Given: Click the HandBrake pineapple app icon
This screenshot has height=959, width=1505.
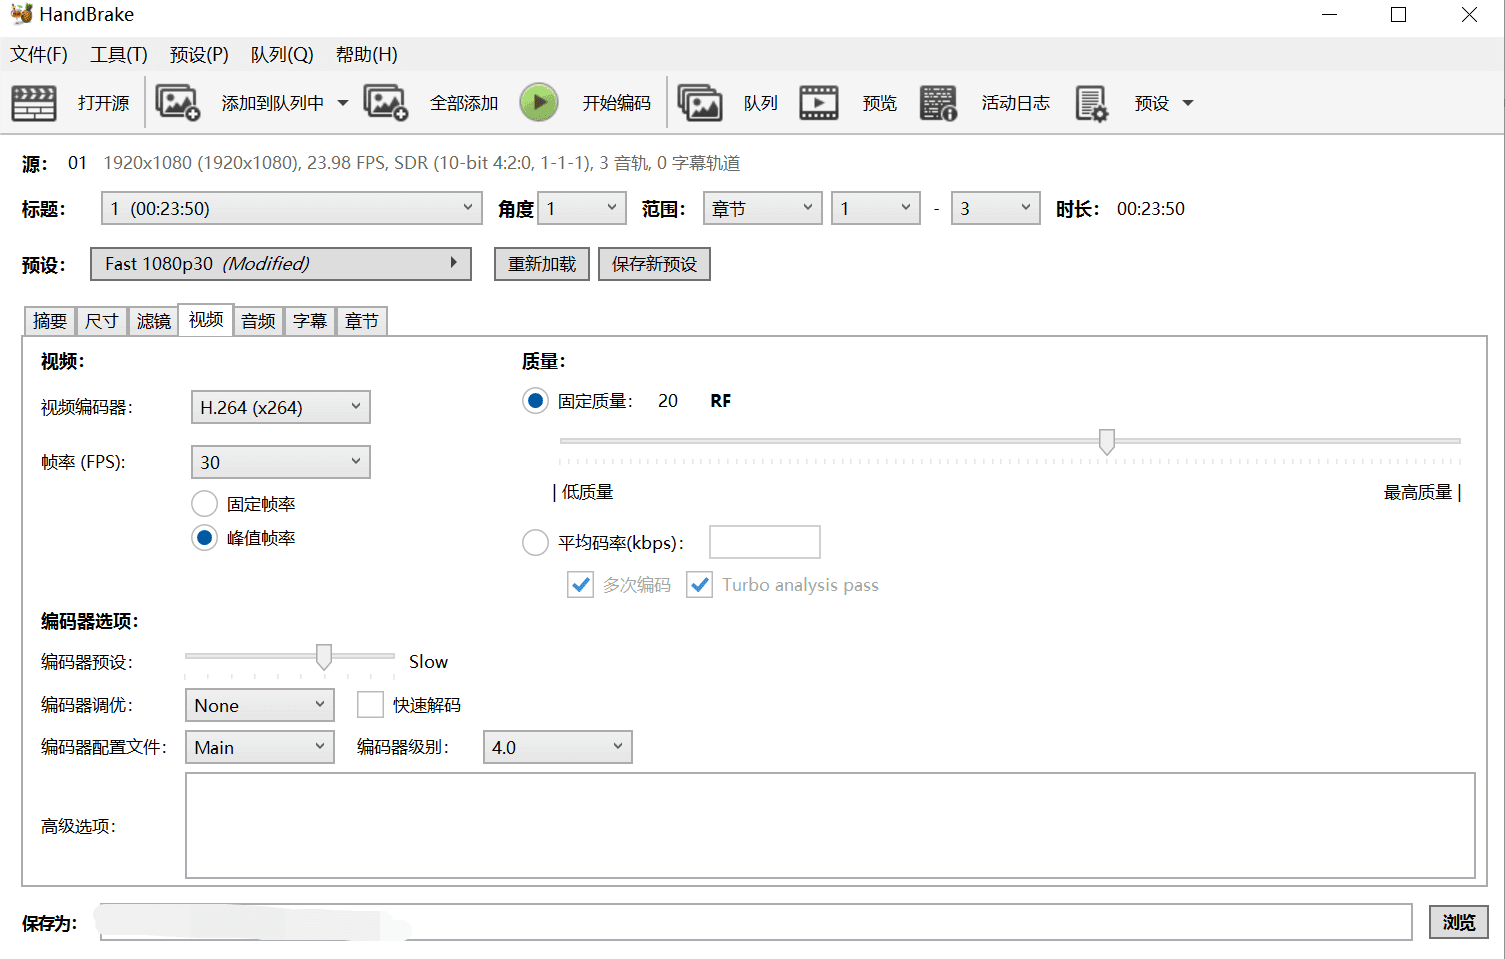Looking at the screenshot, I should [21, 14].
